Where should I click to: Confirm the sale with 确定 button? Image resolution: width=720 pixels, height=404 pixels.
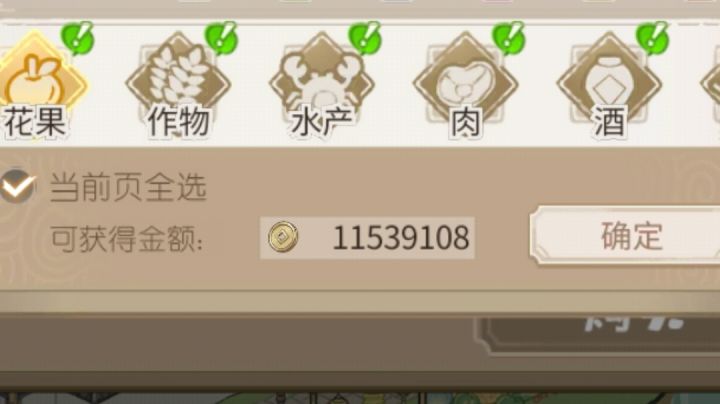point(625,236)
